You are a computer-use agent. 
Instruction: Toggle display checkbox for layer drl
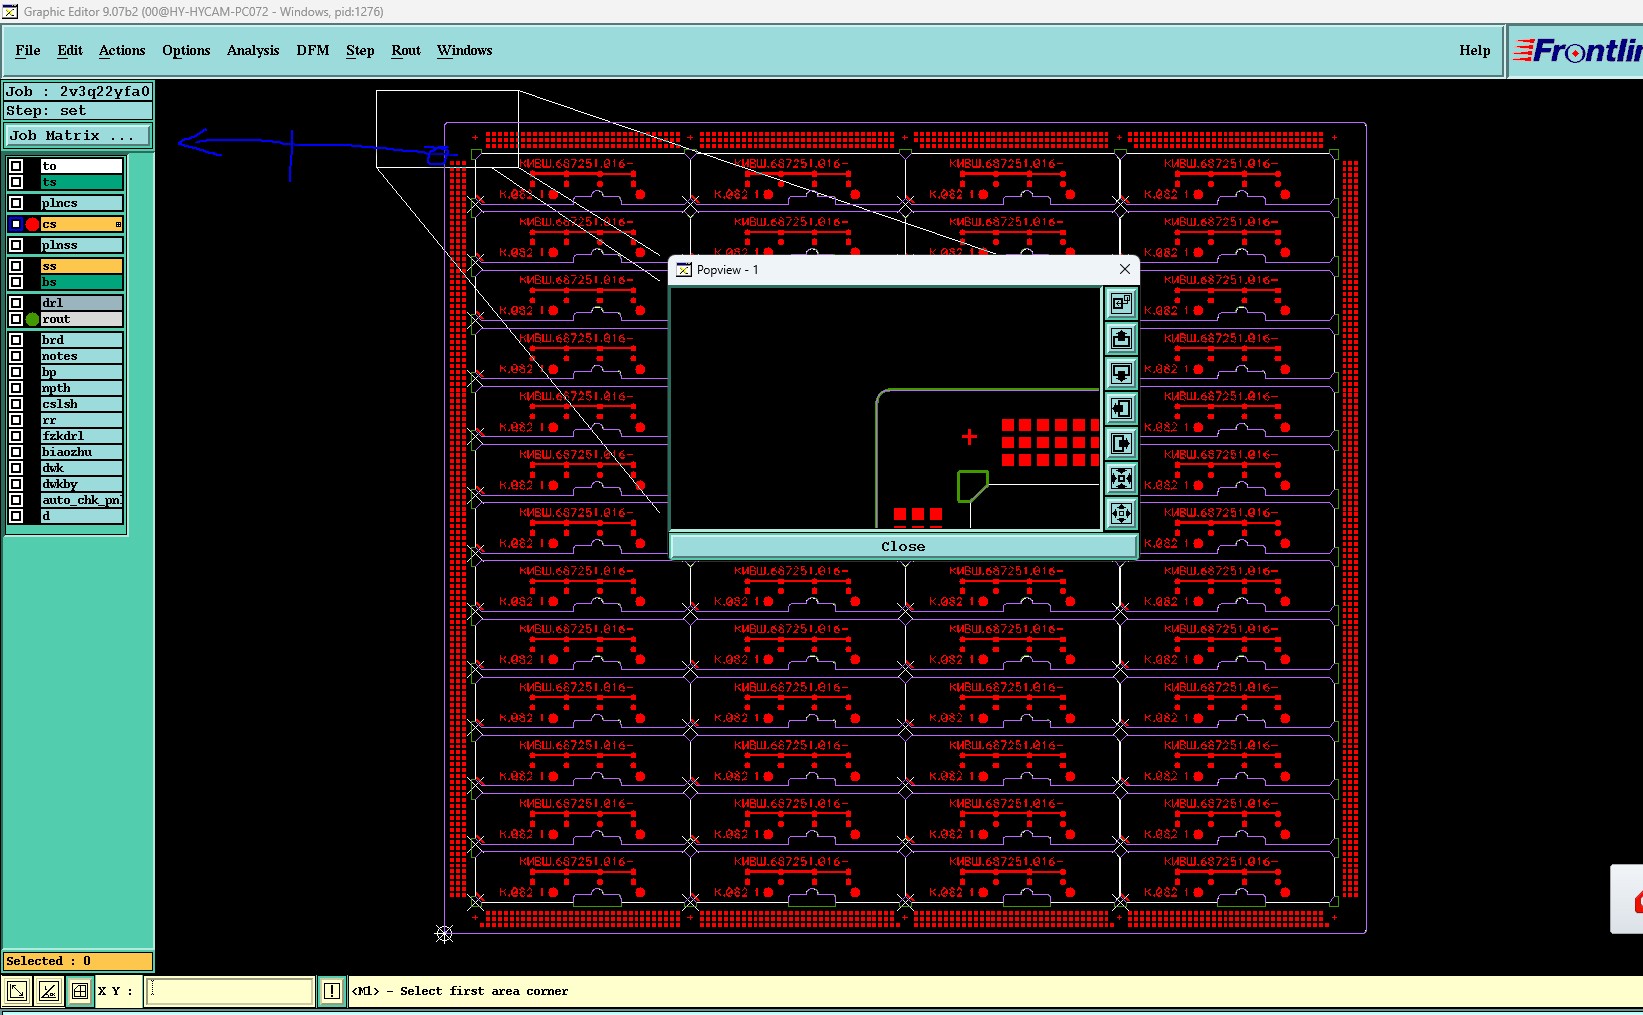[16, 303]
